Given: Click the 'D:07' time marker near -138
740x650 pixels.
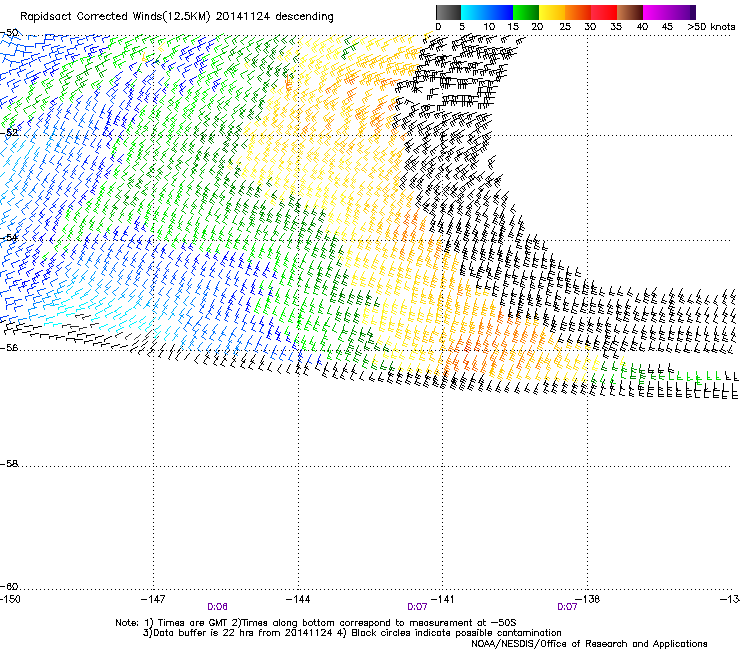Looking at the screenshot, I should [x=567, y=607].
